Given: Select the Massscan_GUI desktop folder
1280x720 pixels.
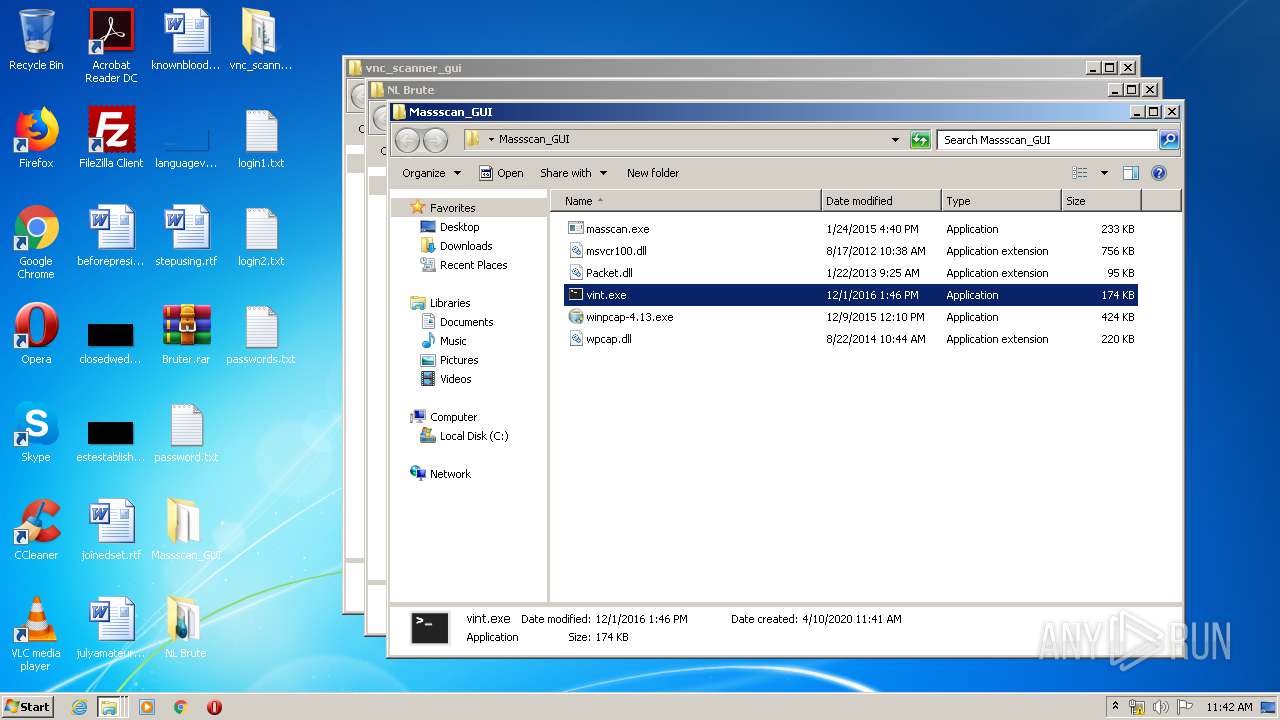Looking at the screenshot, I should coord(186,530).
